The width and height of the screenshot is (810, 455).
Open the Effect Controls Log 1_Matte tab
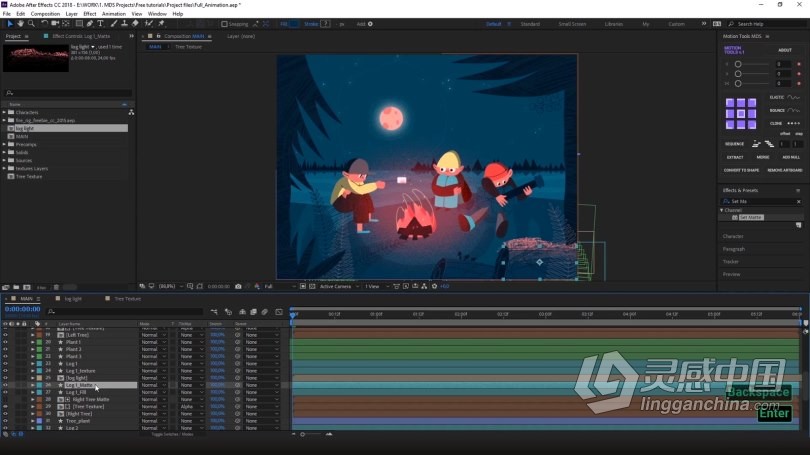[x=81, y=36]
